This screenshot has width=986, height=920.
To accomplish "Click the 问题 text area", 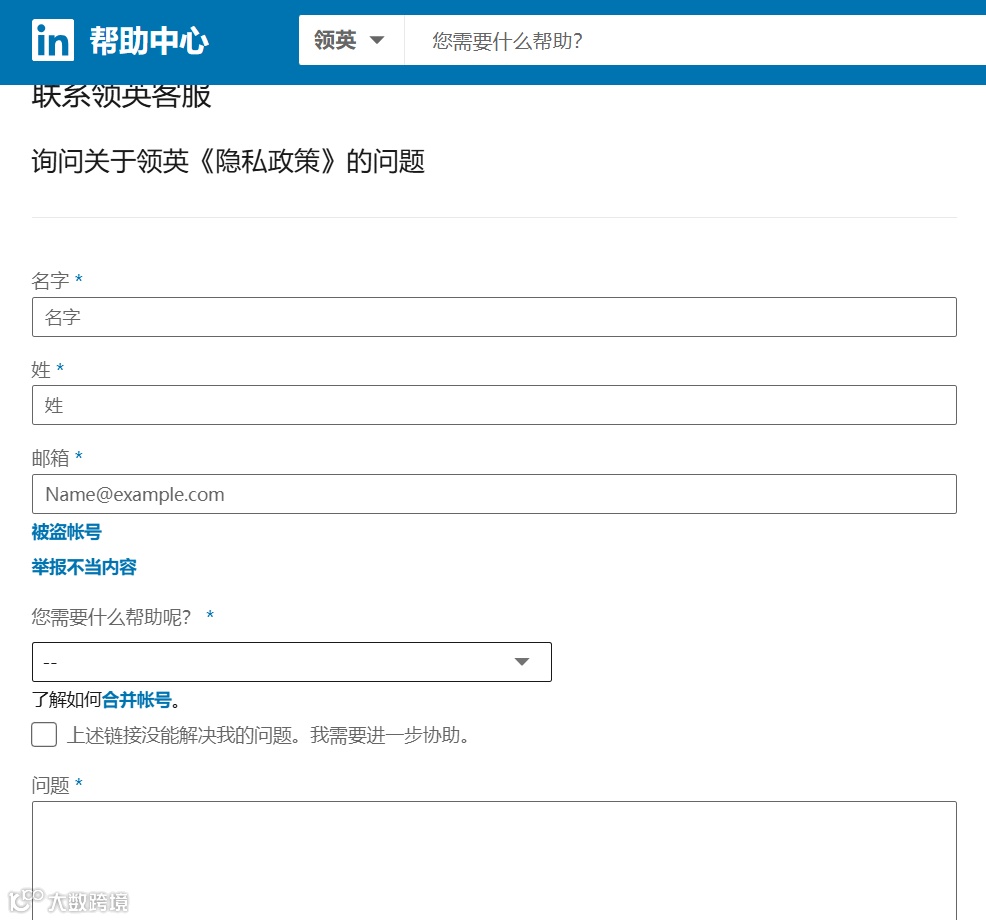I will click(x=494, y=860).
